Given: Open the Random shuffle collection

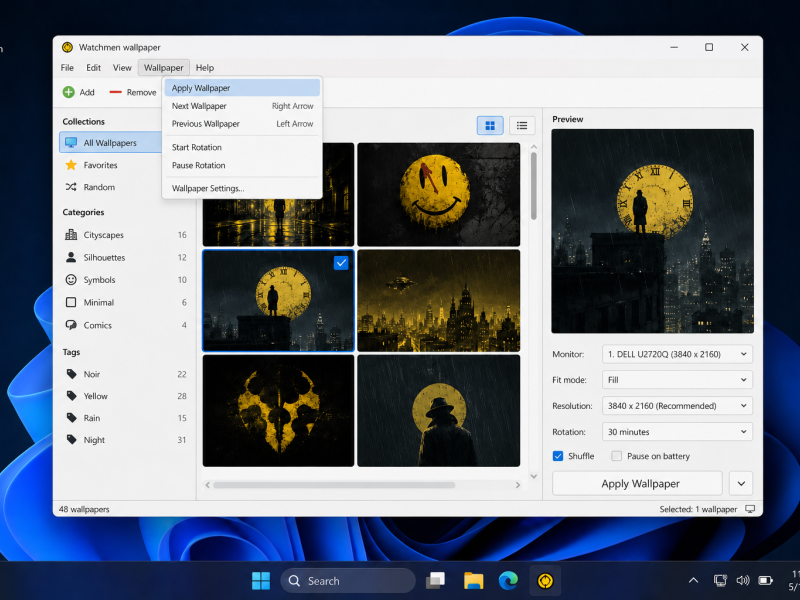Looking at the screenshot, I should coord(71,187).
